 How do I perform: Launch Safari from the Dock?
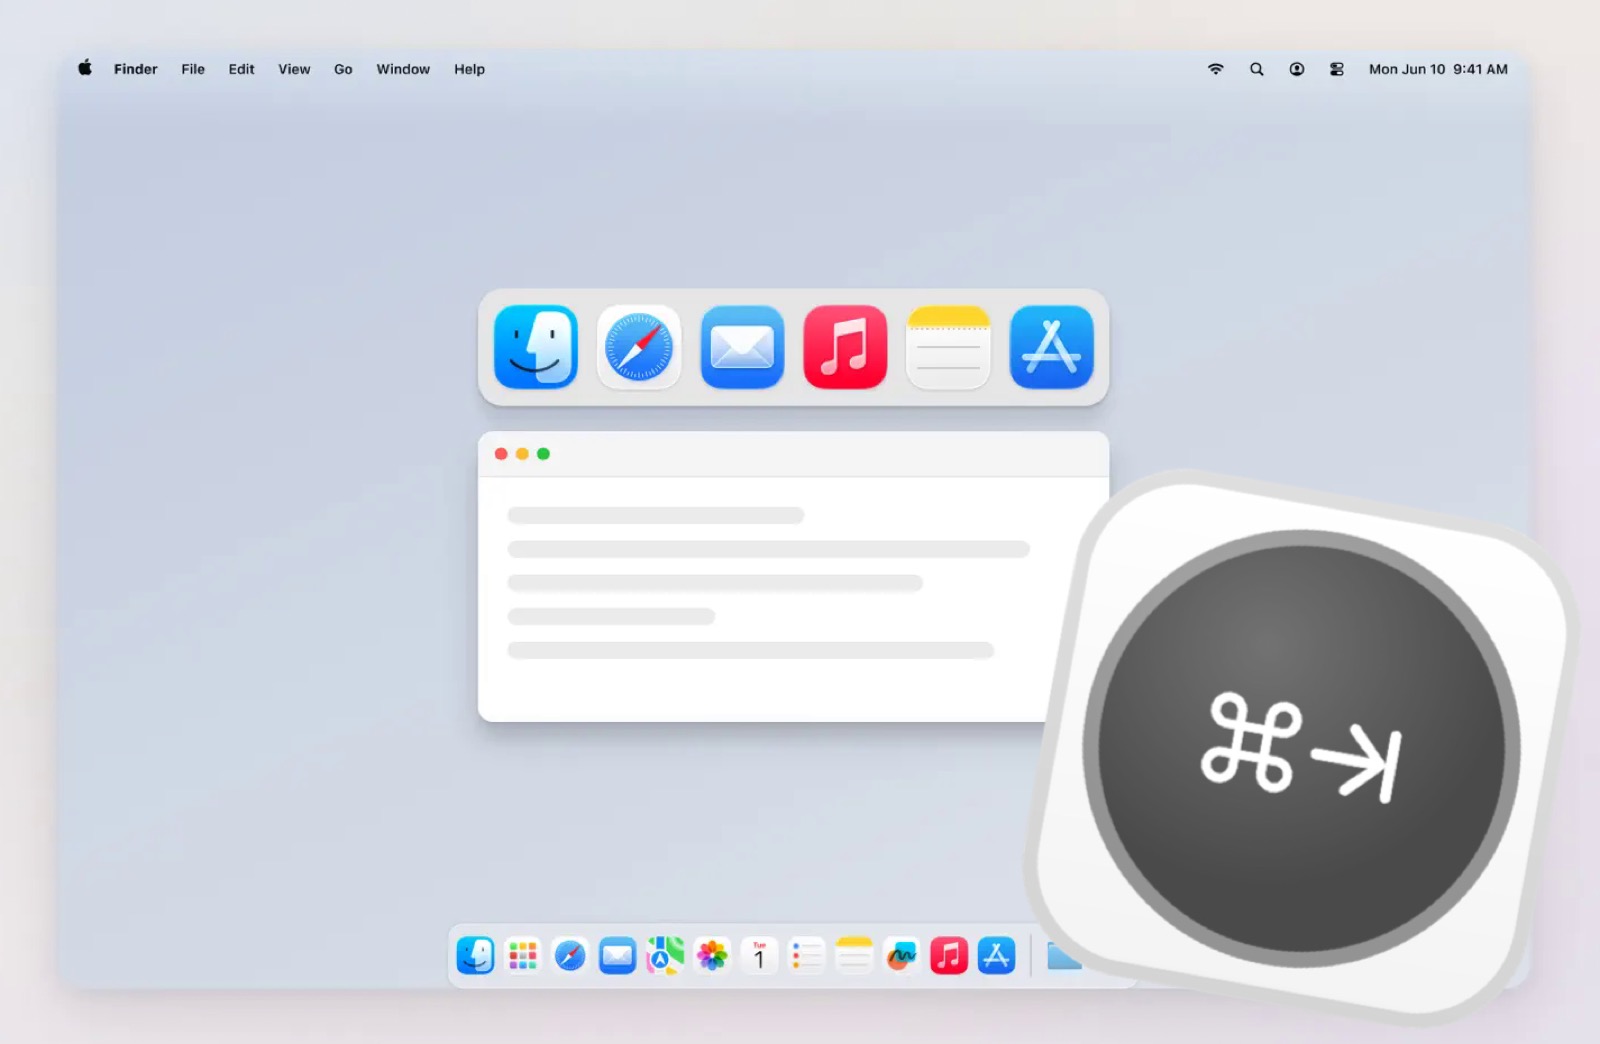click(570, 956)
